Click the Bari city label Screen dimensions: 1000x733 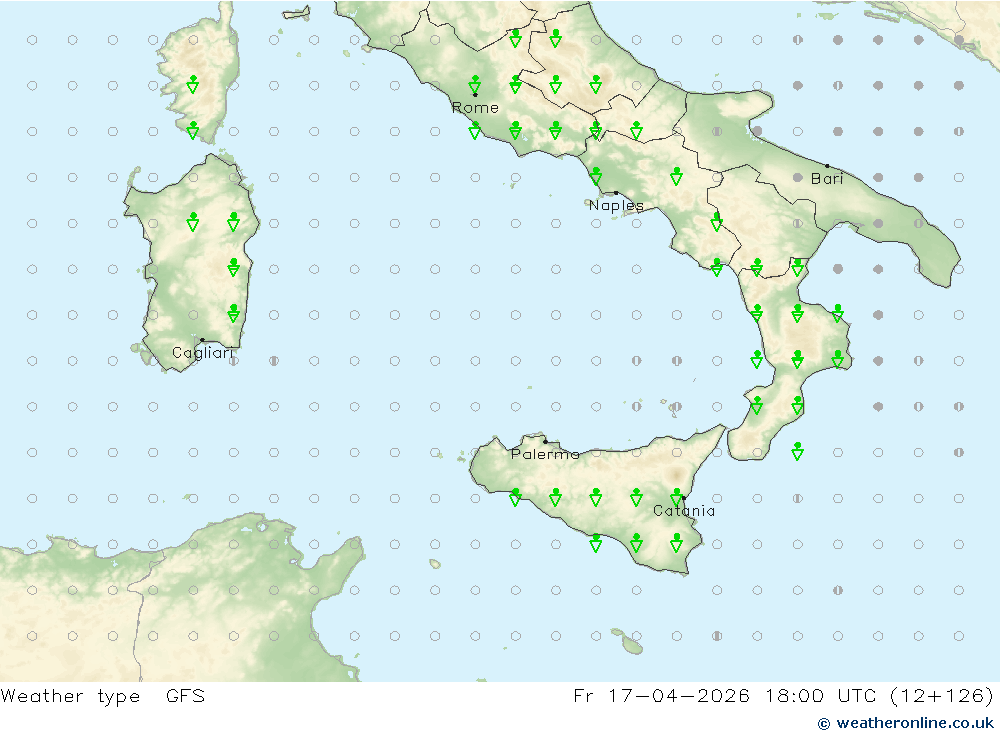[826, 179]
